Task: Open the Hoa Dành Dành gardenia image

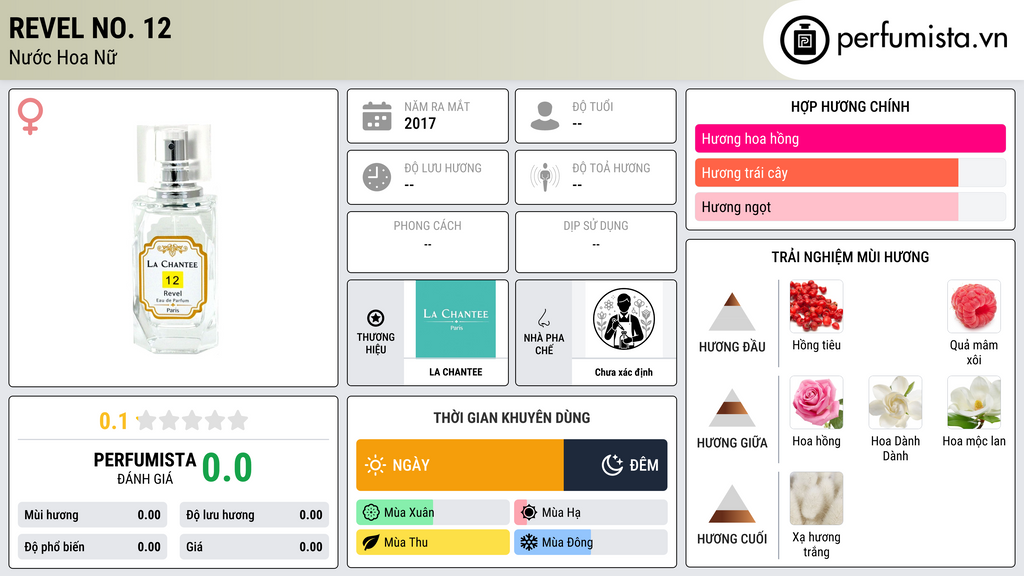Action: coord(895,402)
